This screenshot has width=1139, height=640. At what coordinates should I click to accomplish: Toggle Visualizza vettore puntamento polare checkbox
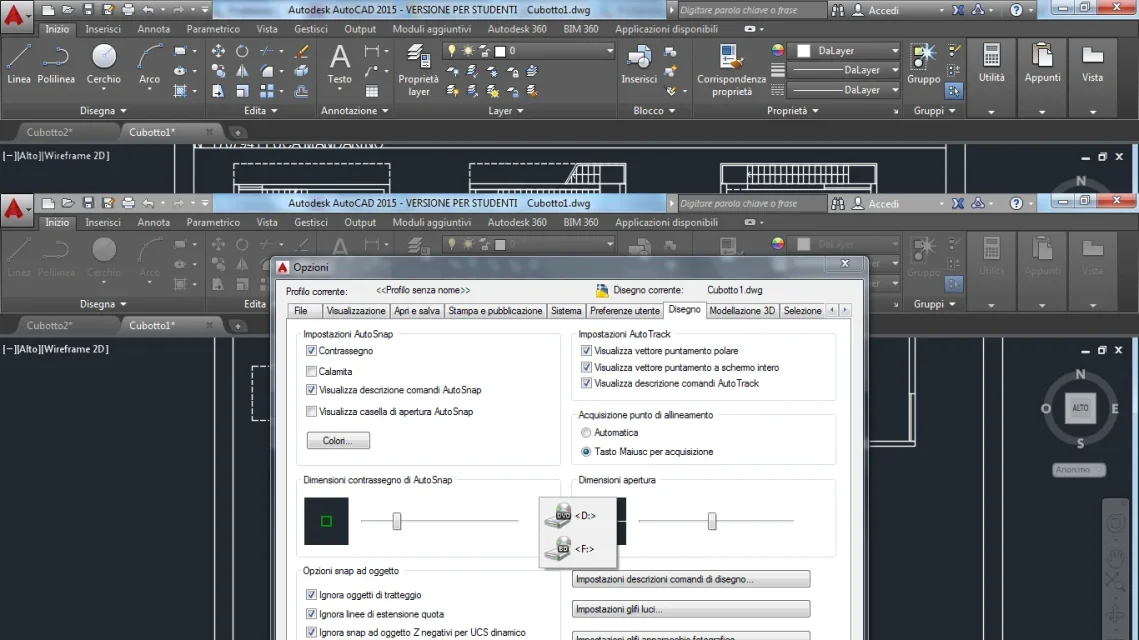(x=586, y=351)
